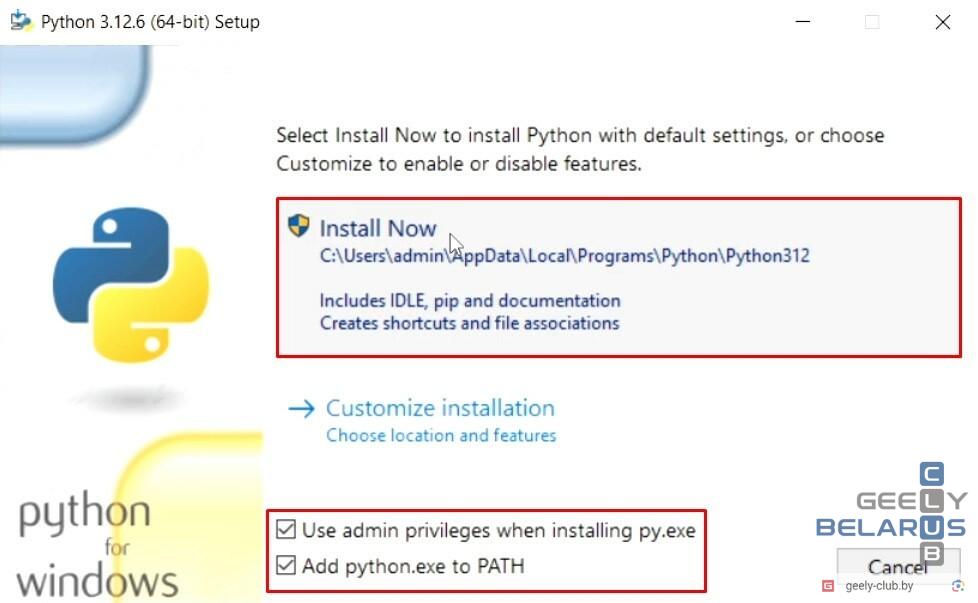Image resolution: width=978 pixels, height=603 pixels.
Task: Start installation with the Install Now heading
Action: click(x=378, y=228)
